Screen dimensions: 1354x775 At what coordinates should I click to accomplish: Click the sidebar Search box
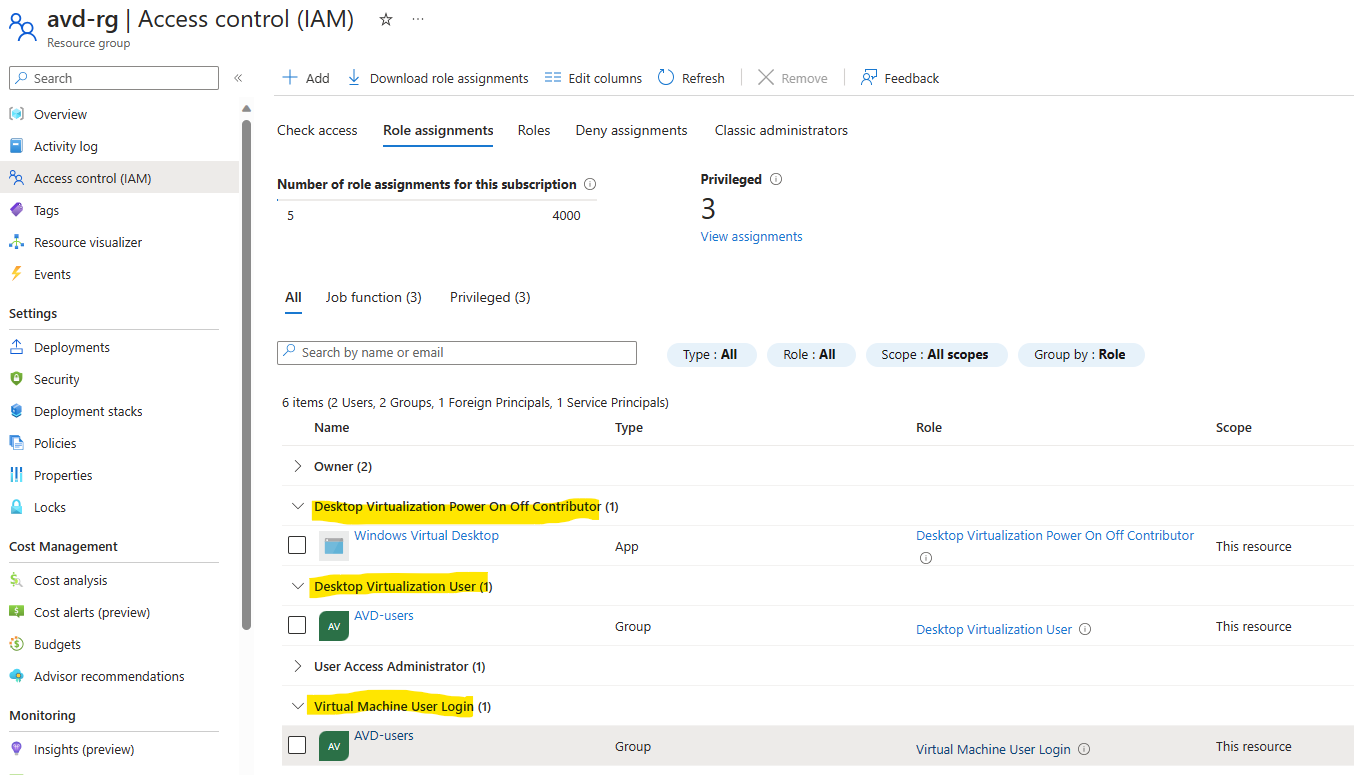(114, 78)
